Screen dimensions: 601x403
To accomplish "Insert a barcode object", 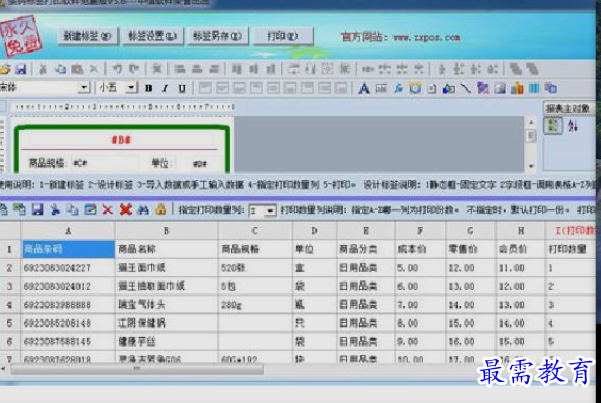I will point(534,89).
